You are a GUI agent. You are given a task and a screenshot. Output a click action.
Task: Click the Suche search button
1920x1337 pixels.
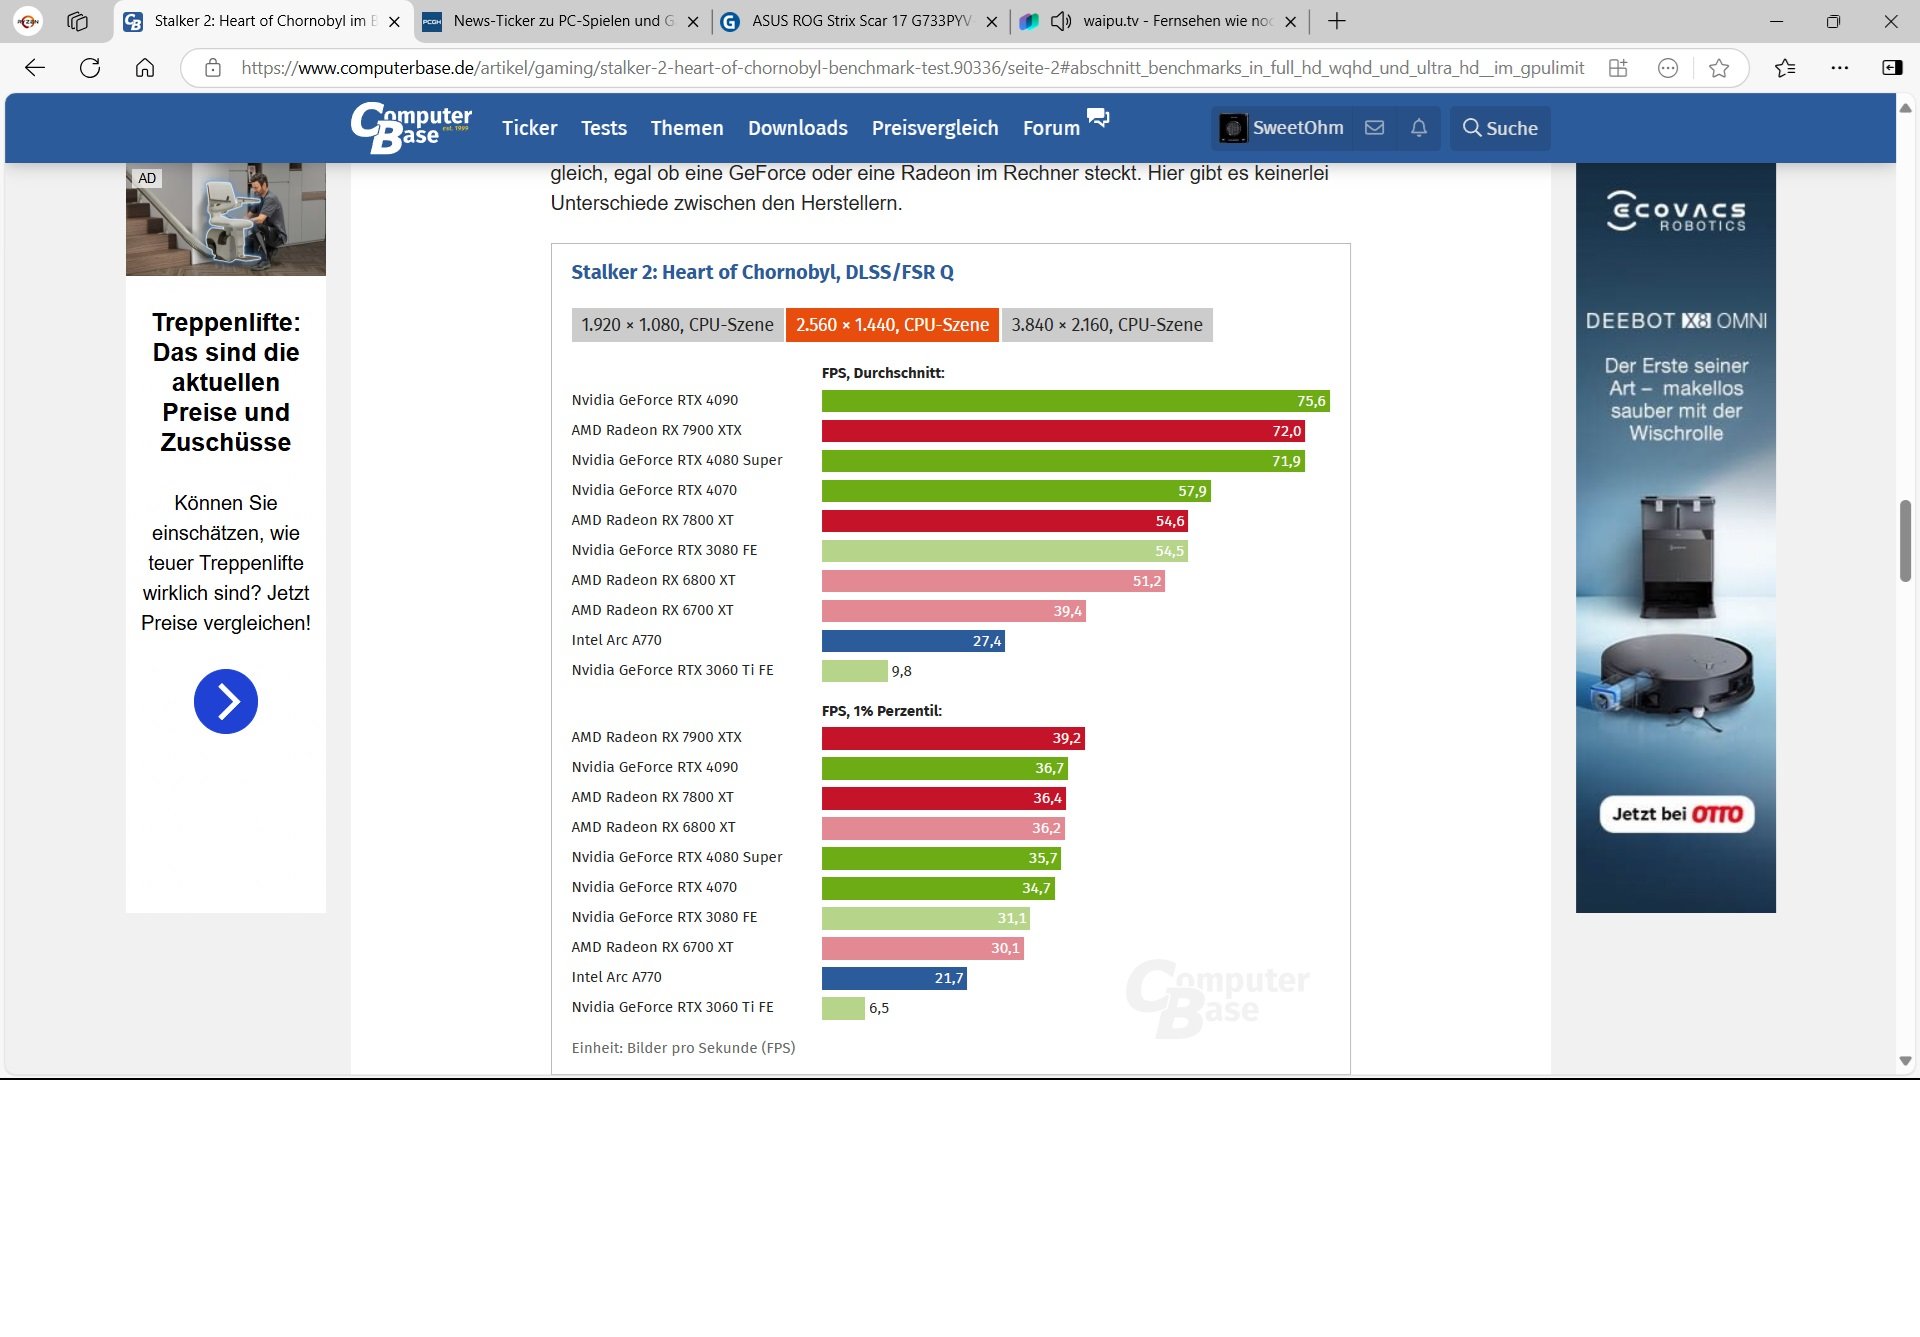[x=1500, y=128]
